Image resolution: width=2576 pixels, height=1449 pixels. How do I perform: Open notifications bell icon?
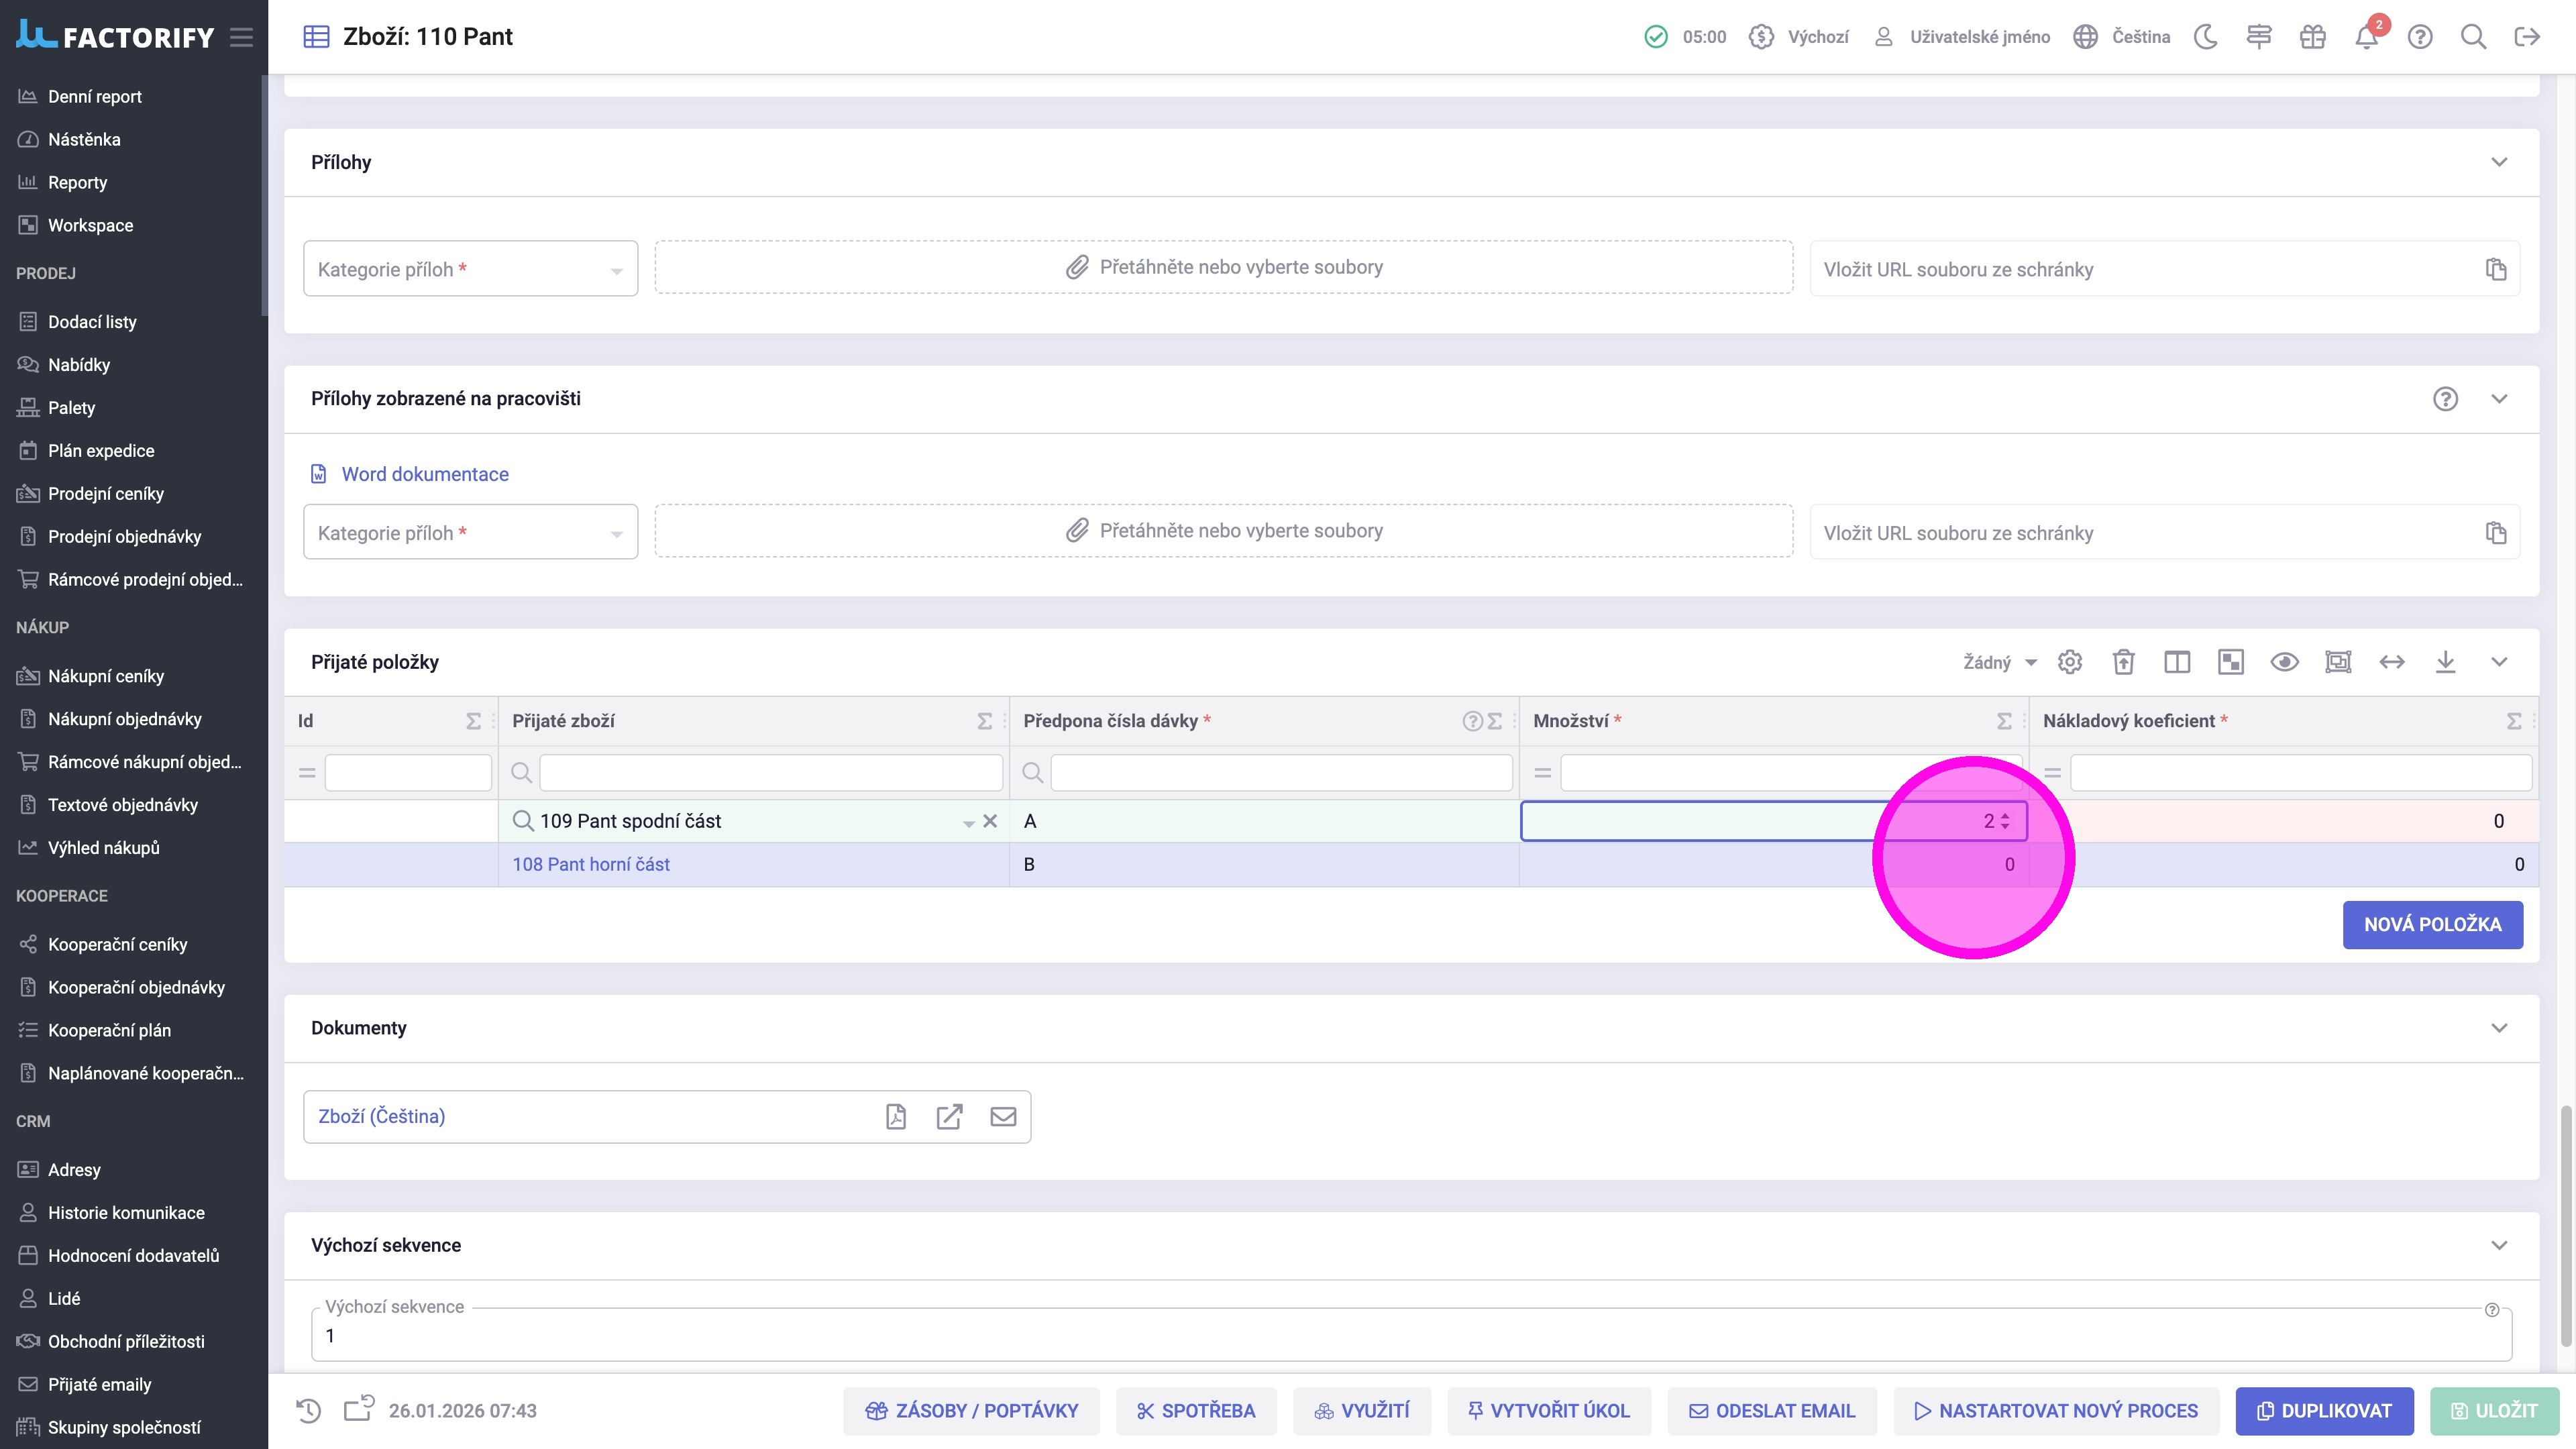(x=2365, y=37)
